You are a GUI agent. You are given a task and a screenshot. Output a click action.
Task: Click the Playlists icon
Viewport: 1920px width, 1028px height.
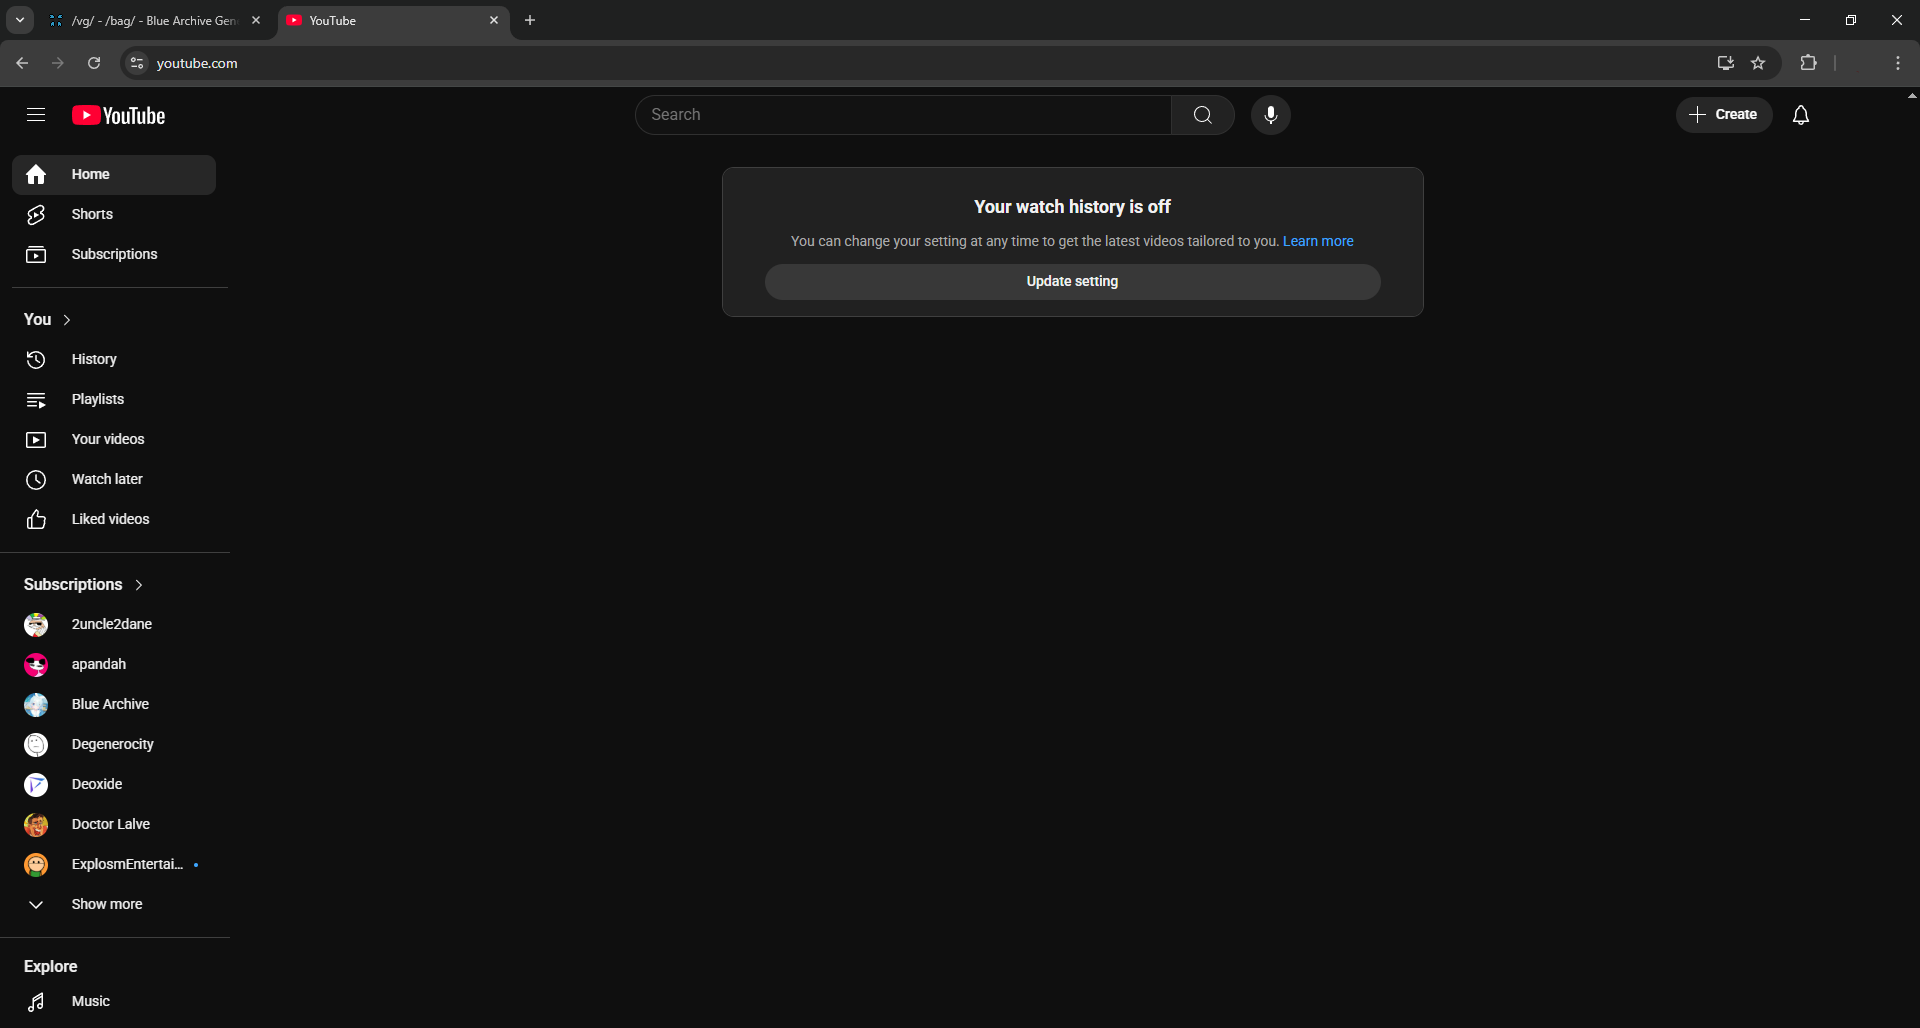36,400
